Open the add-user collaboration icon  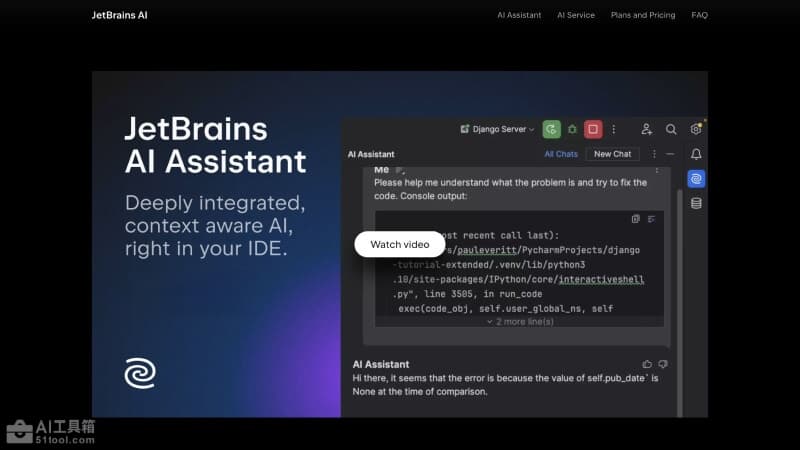[x=646, y=129]
